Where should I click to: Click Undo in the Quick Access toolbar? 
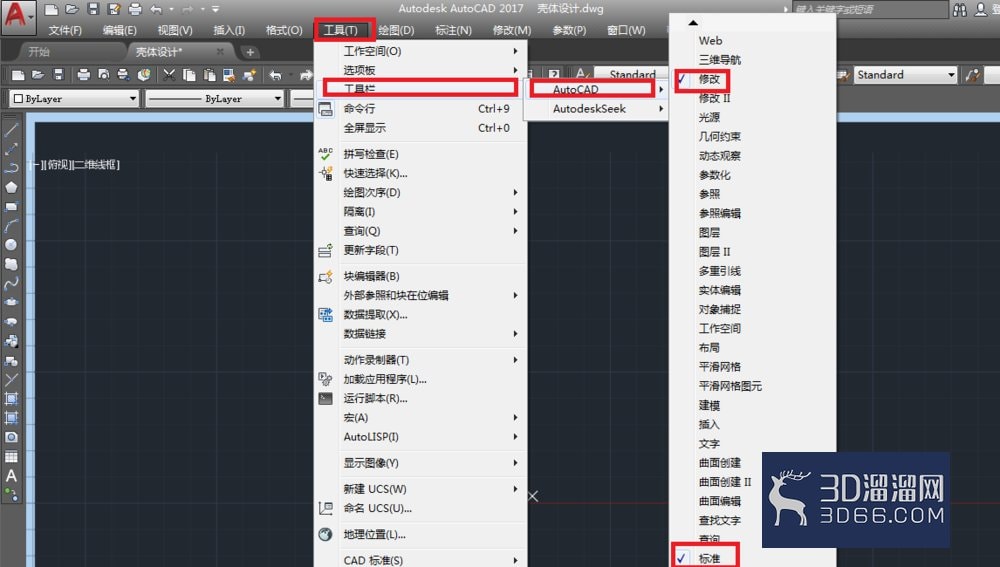coord(156,9)
